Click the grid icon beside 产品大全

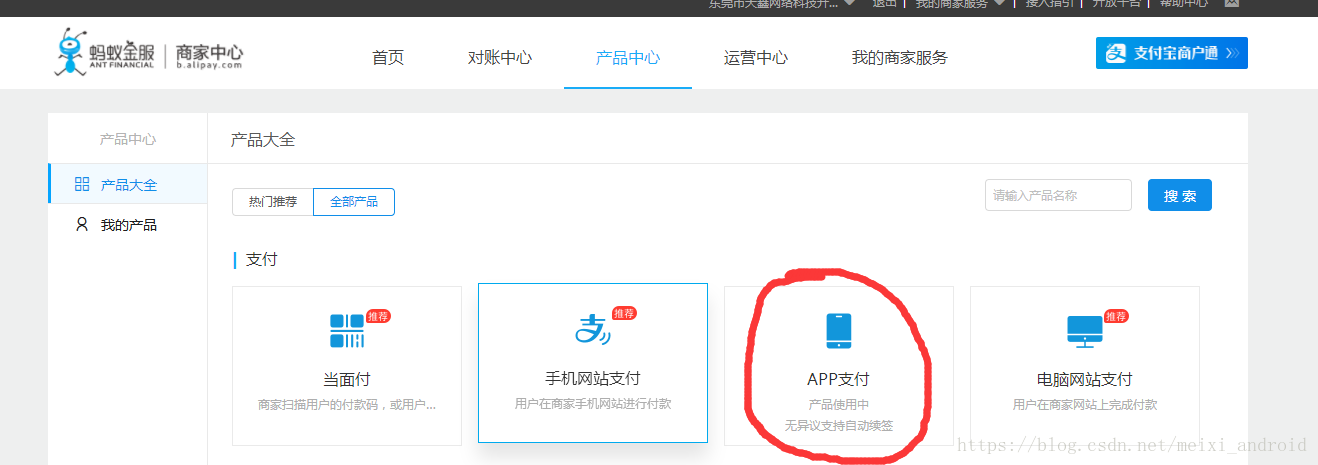coord(82,184)
